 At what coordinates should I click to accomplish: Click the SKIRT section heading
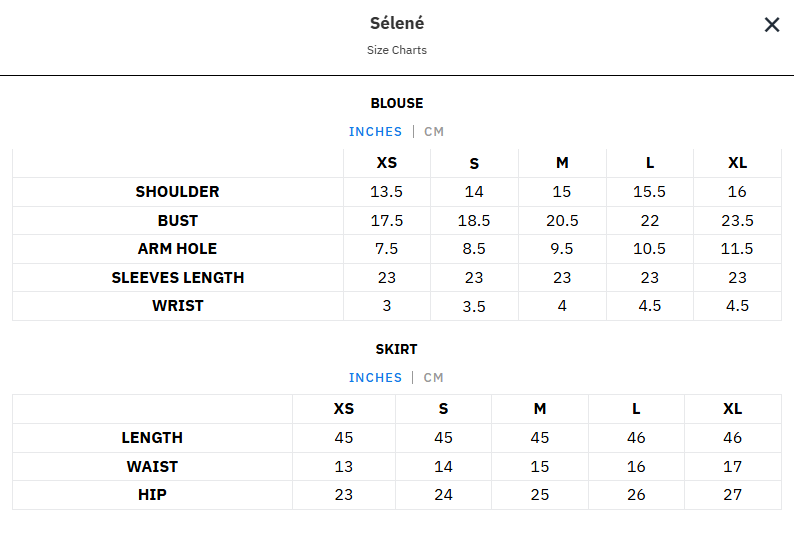tap(397, 349)
